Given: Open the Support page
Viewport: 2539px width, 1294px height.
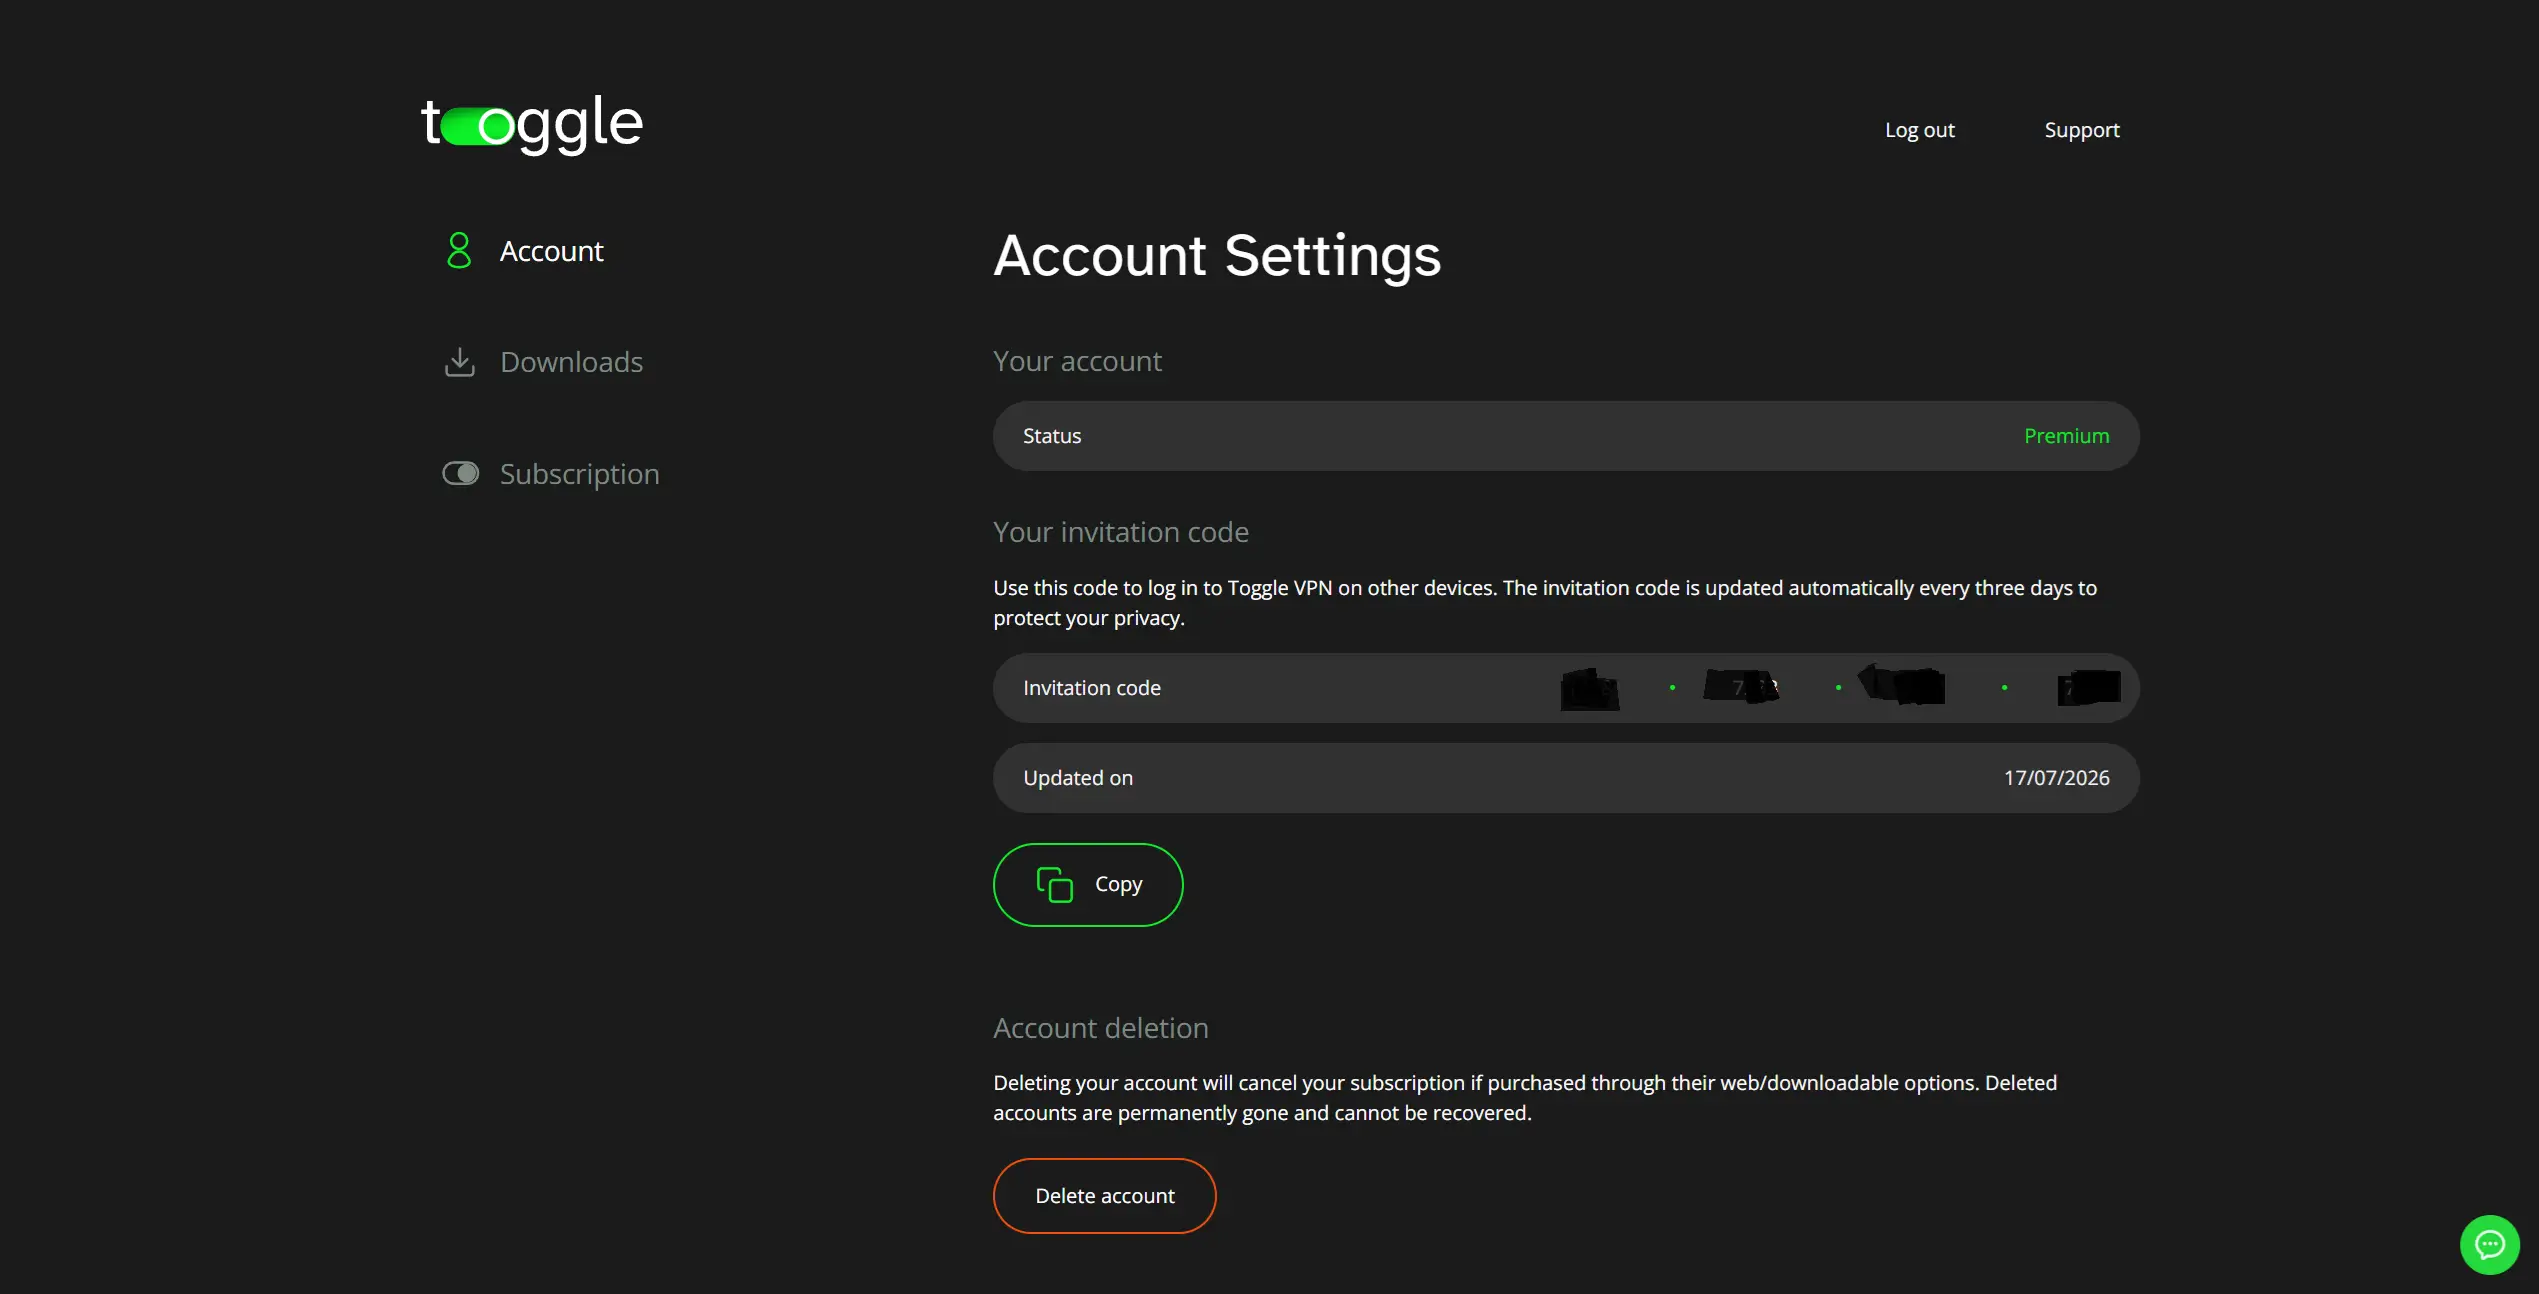Looking at the screenshot, I should (2081, 130).
